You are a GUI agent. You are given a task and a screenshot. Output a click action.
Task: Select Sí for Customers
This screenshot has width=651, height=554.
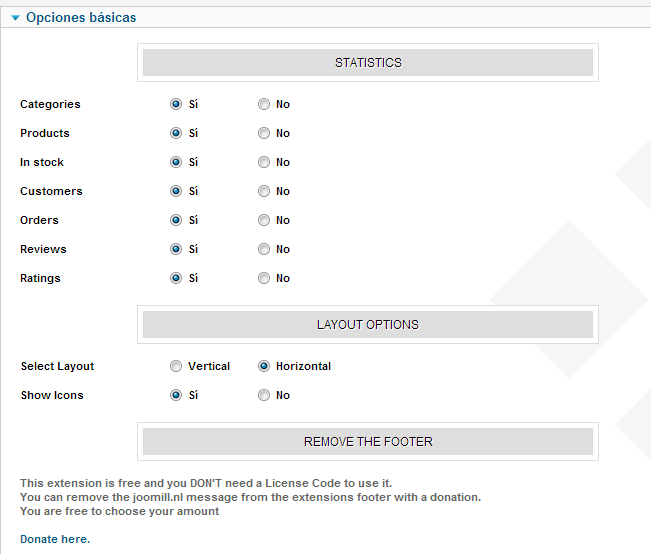(x=176, y=191)
